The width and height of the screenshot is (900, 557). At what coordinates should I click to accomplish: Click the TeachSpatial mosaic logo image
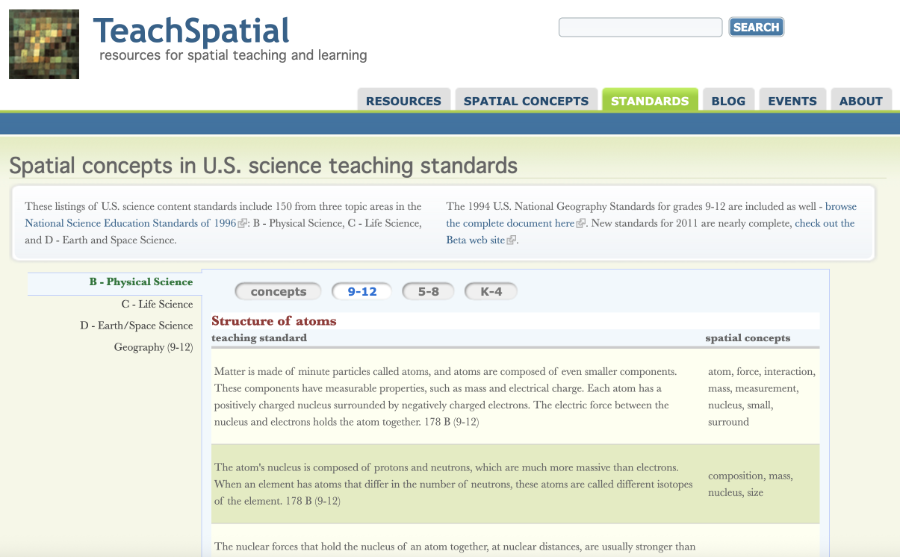pos(44,44)
